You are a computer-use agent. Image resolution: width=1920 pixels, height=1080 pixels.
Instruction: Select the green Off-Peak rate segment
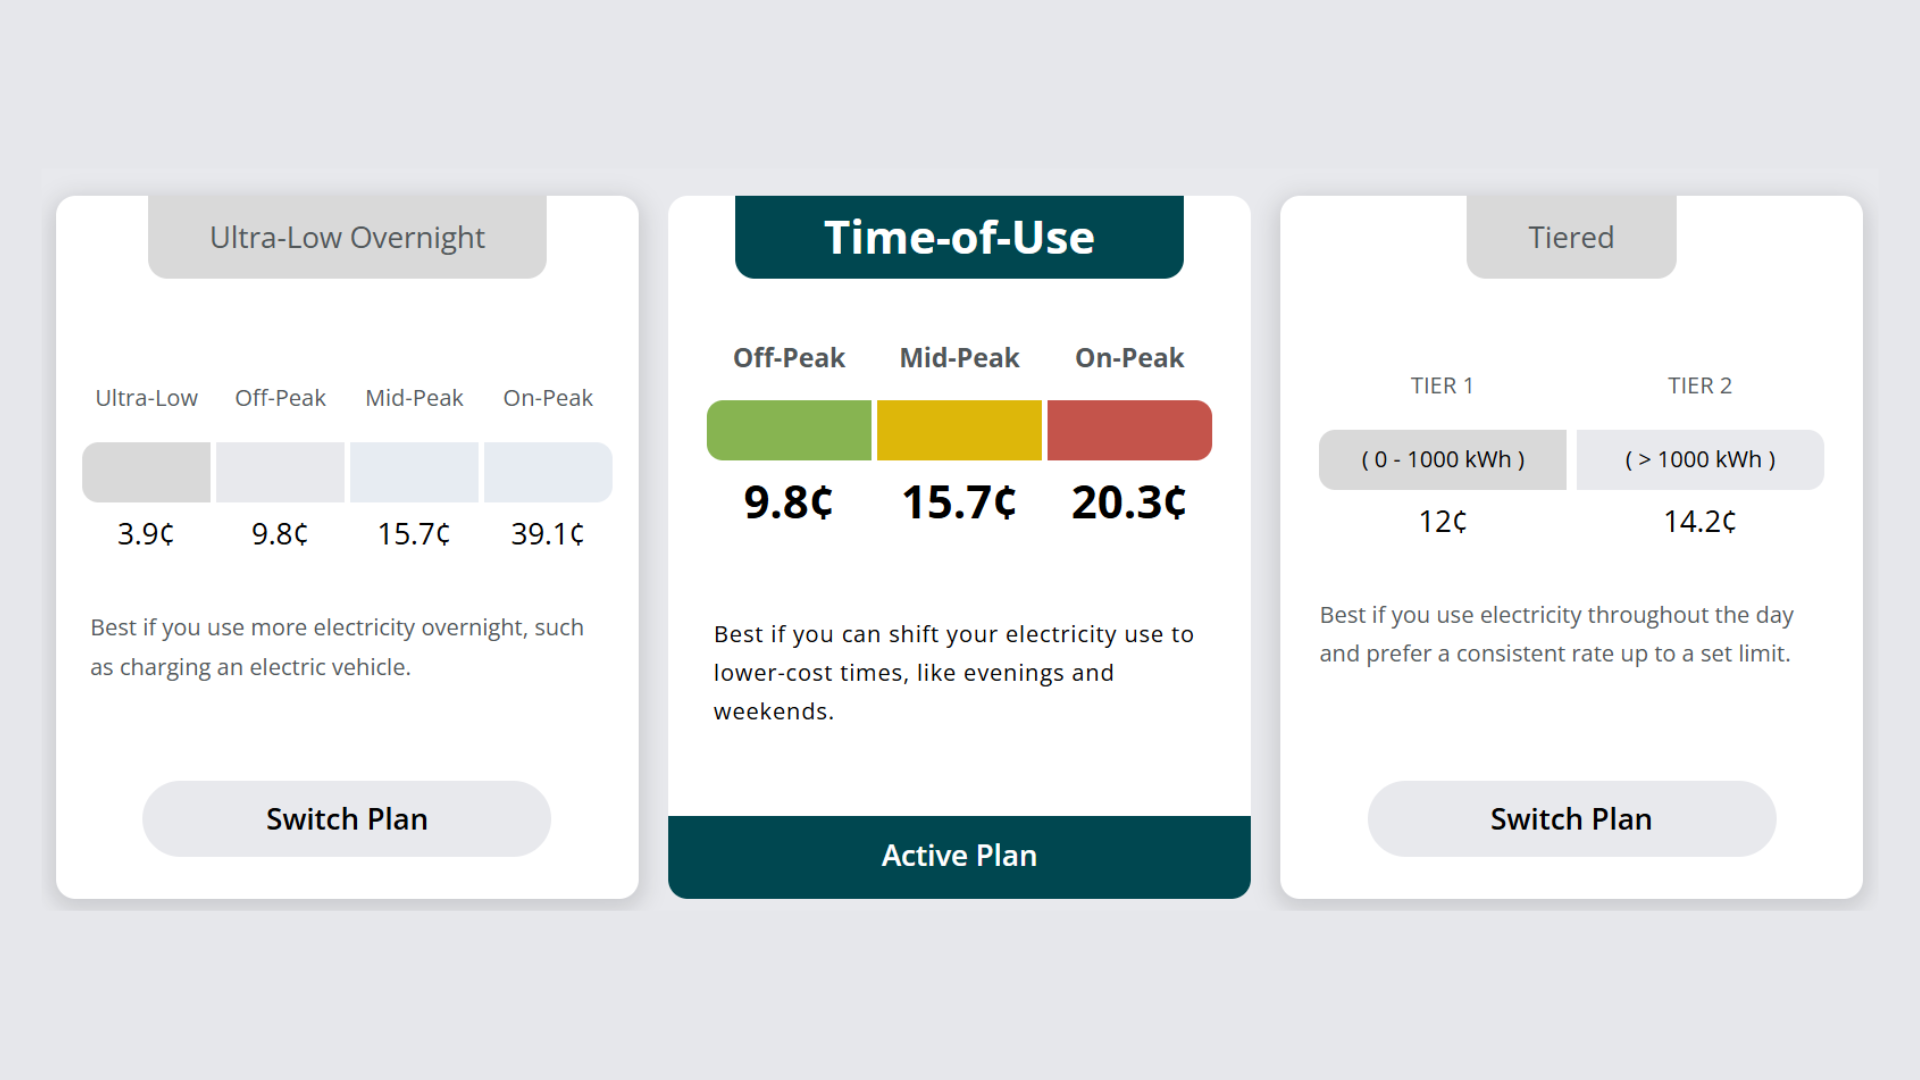[789, 429]
